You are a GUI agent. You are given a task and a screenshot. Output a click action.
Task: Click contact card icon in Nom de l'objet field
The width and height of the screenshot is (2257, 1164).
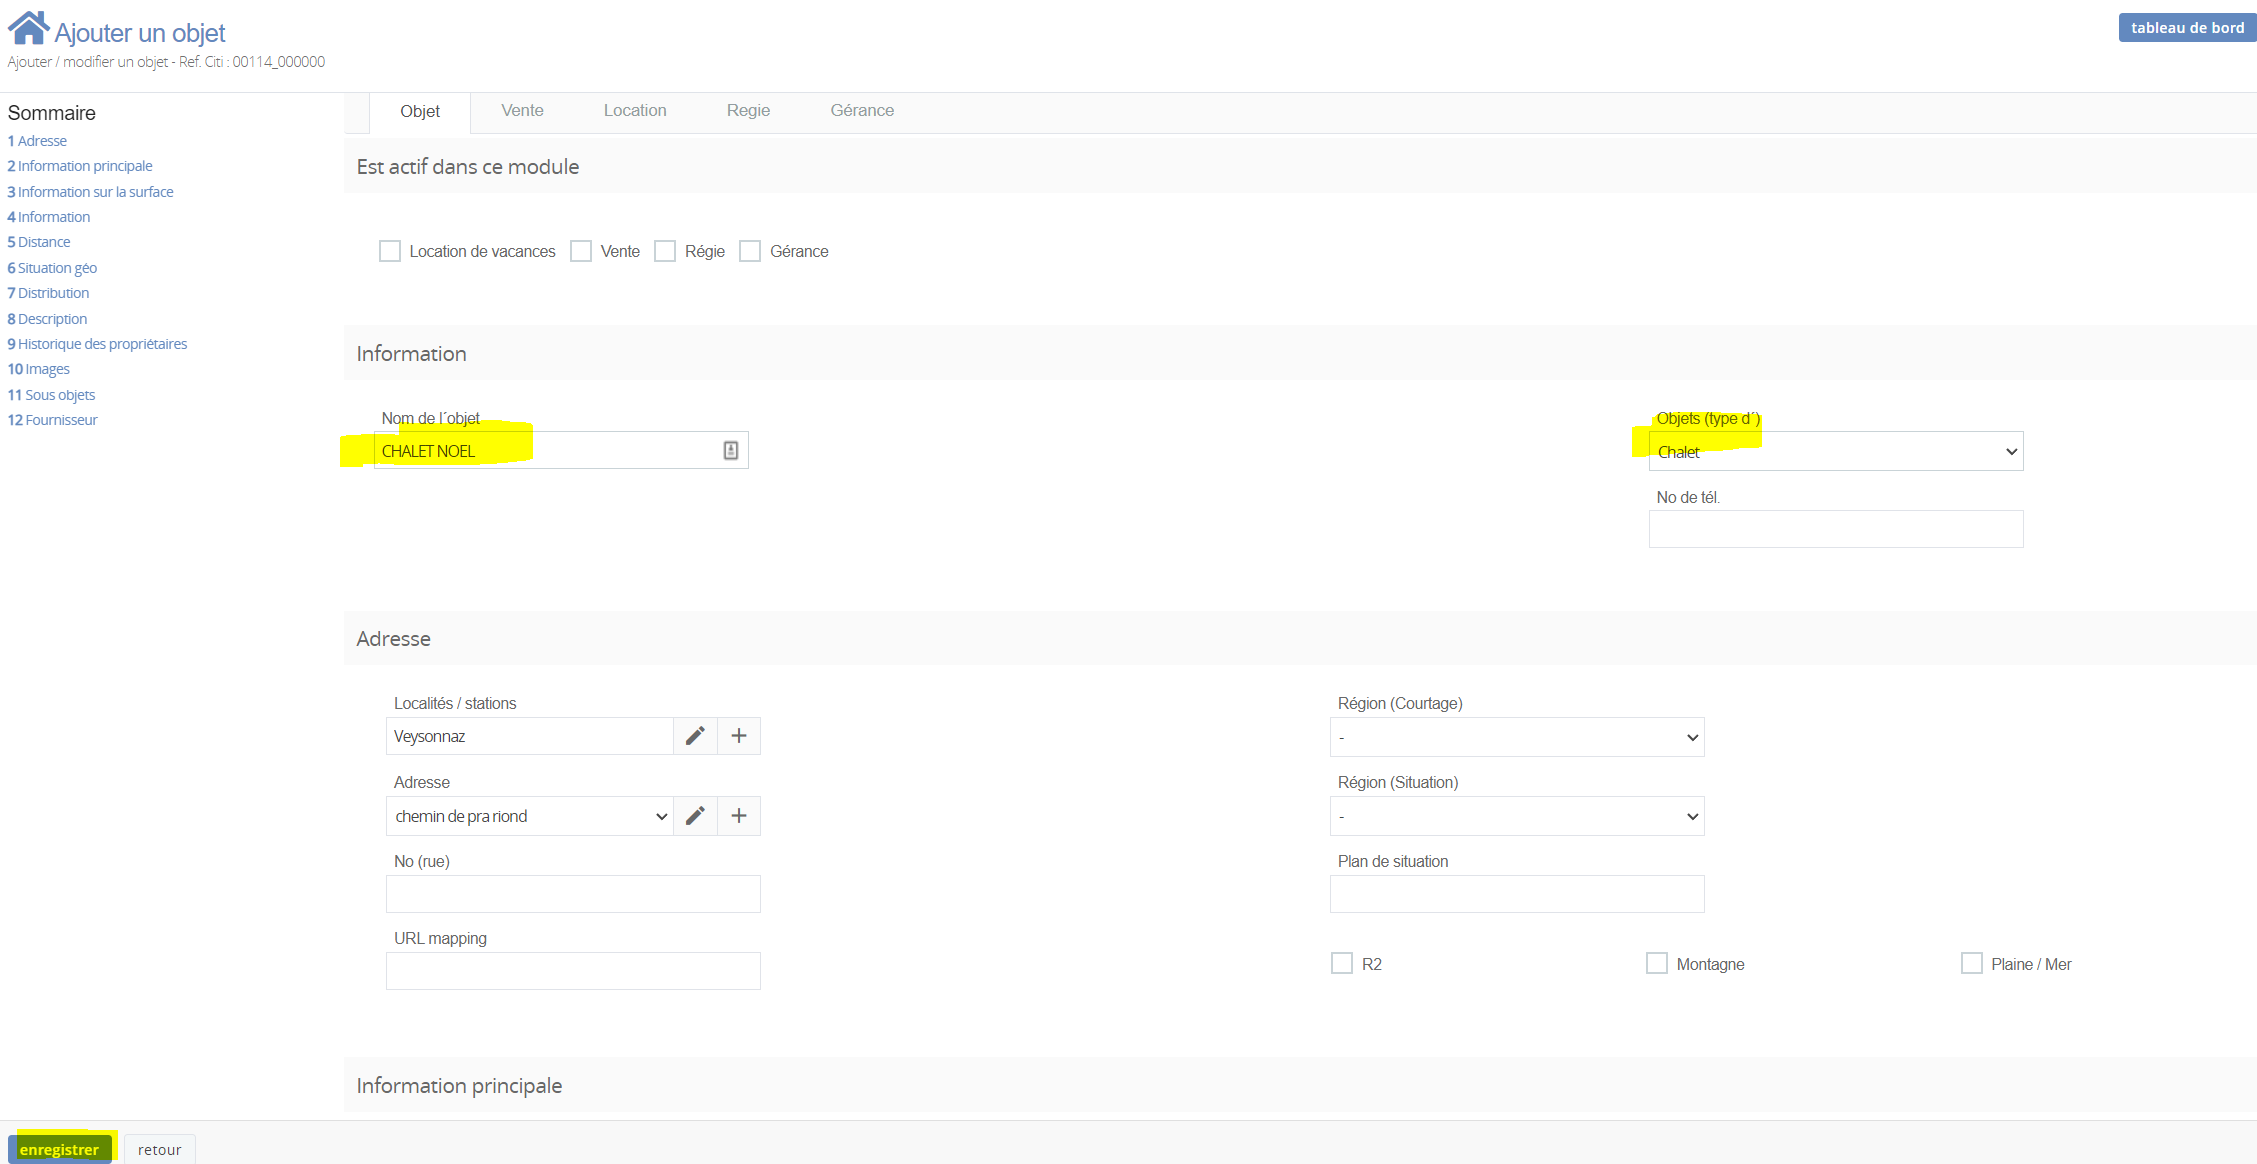pyautogui.click(x=731, y=451)
